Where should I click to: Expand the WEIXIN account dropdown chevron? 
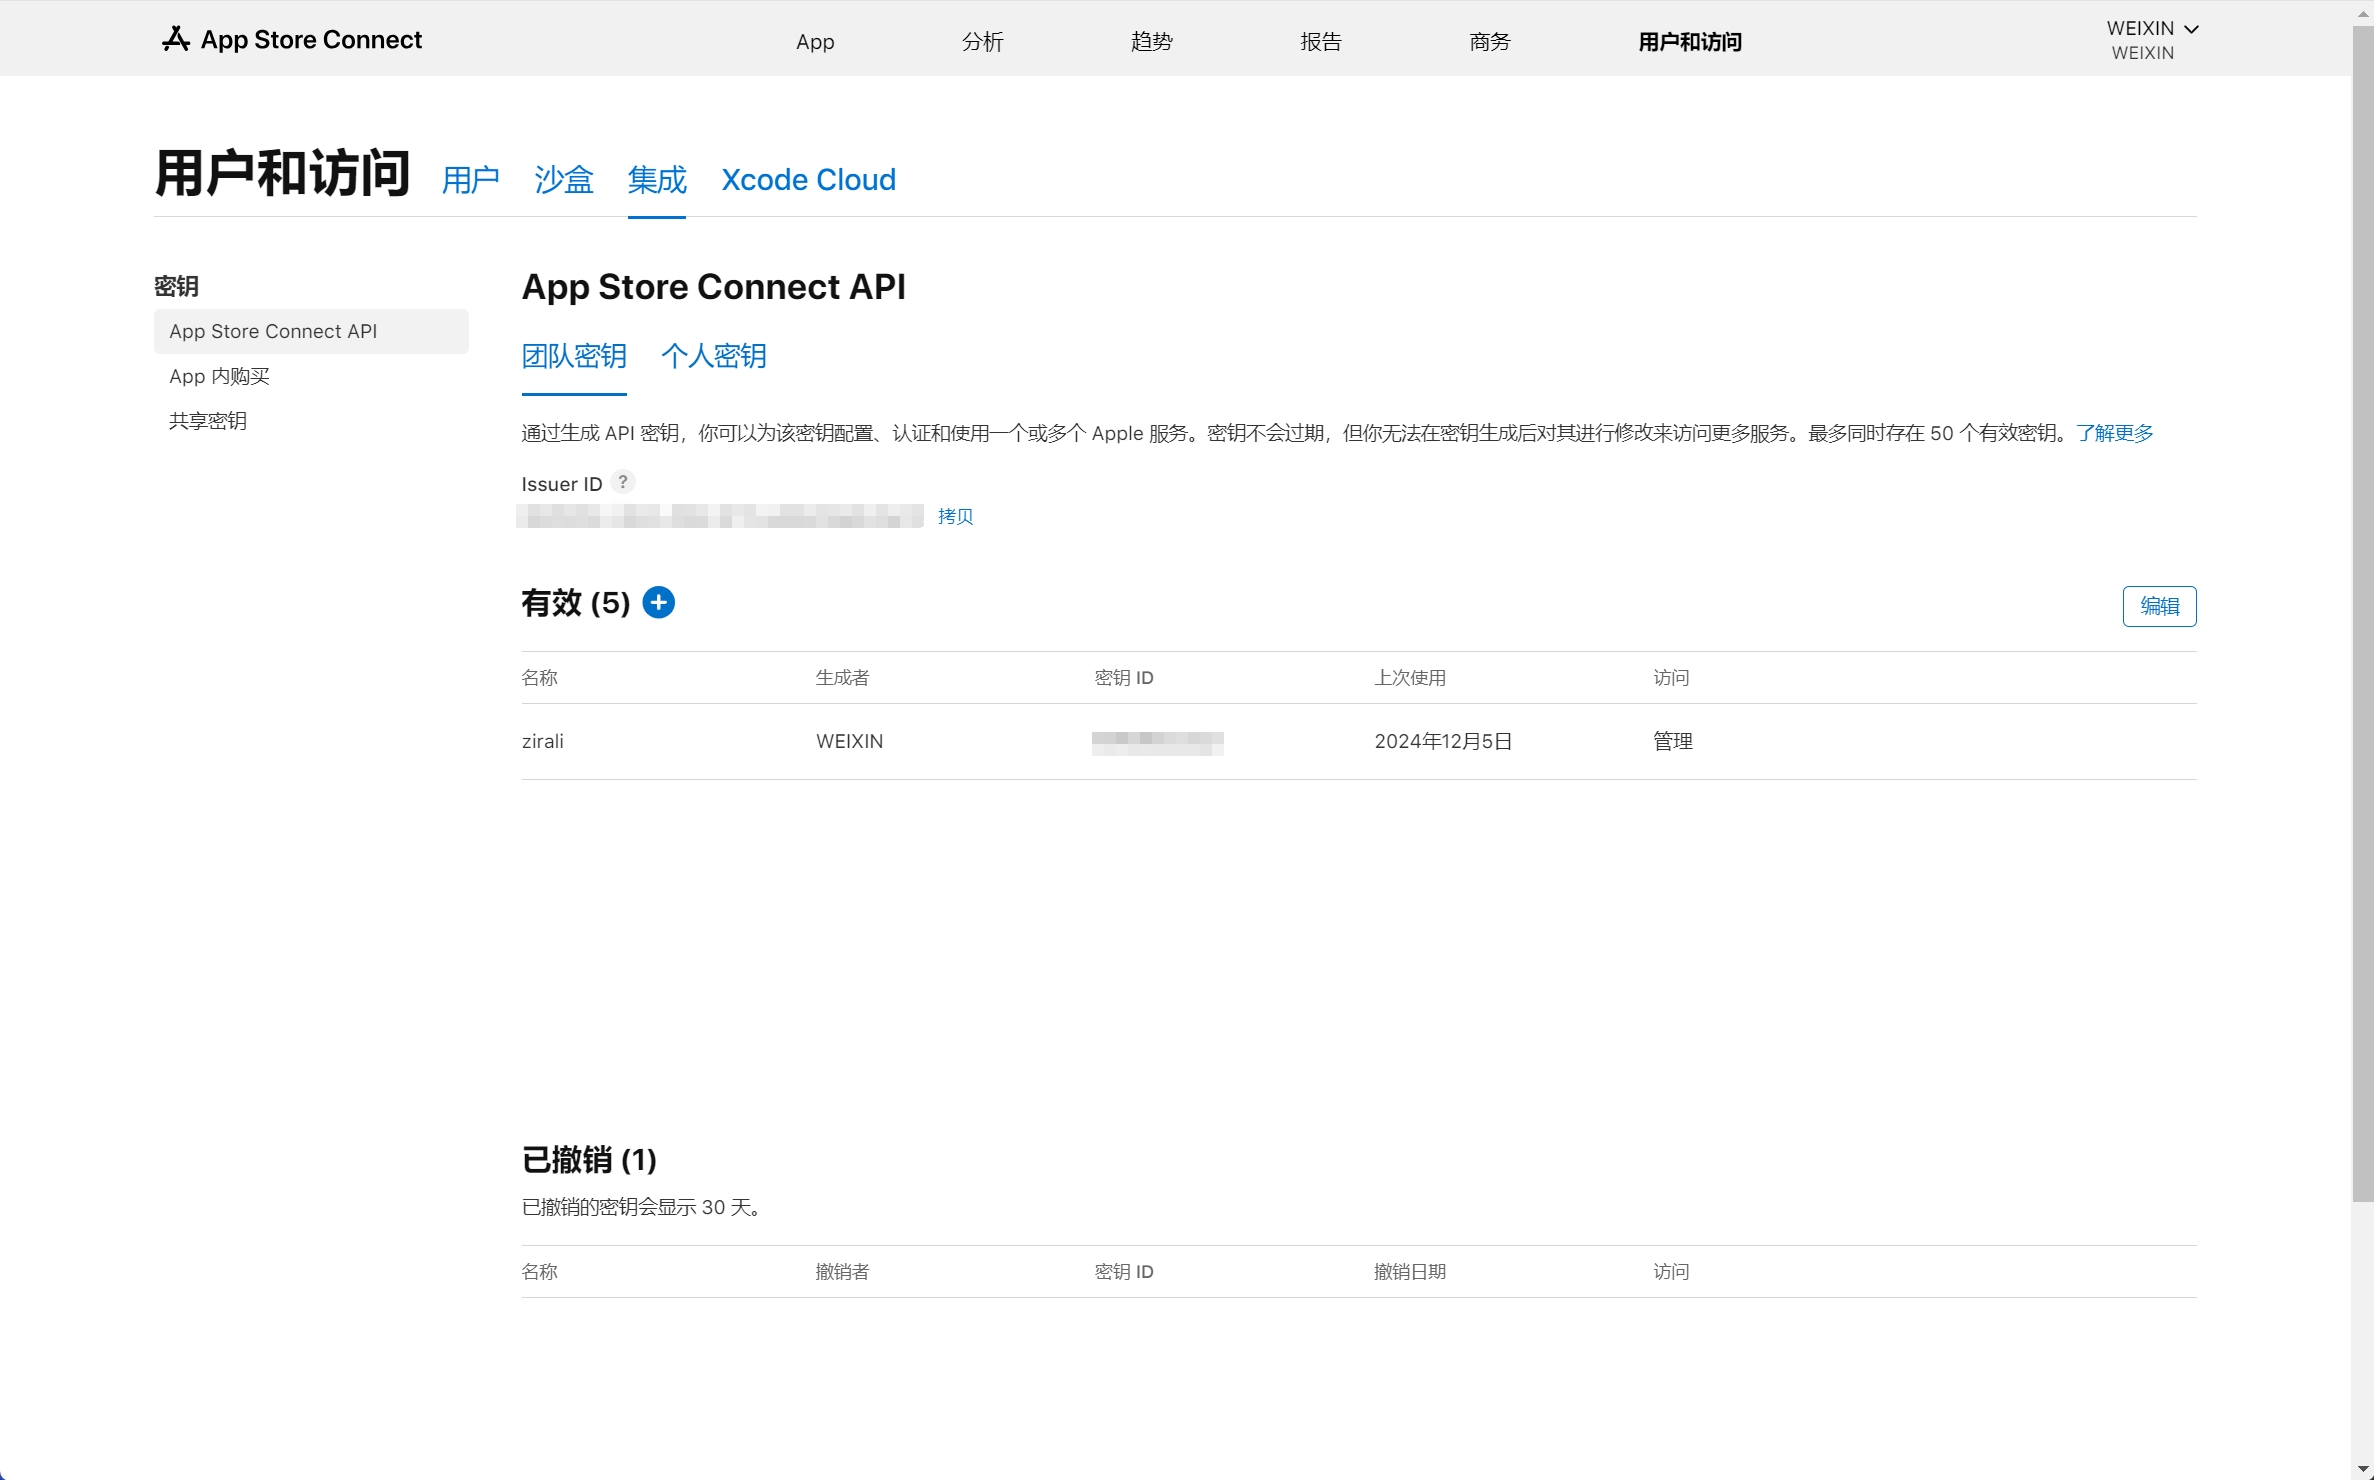point(2191,29)
